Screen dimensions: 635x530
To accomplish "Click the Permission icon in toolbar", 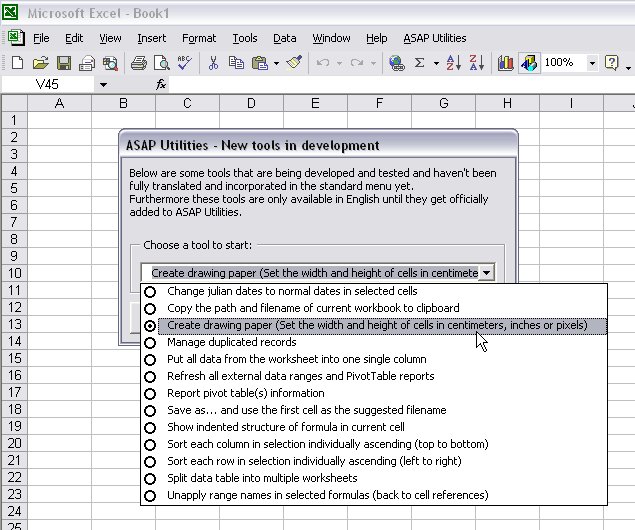I will [x=87, y=63].
